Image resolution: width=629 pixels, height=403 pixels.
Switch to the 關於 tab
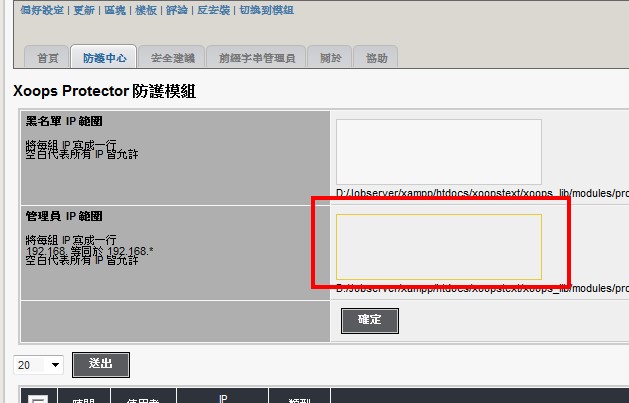click(330, 58)
